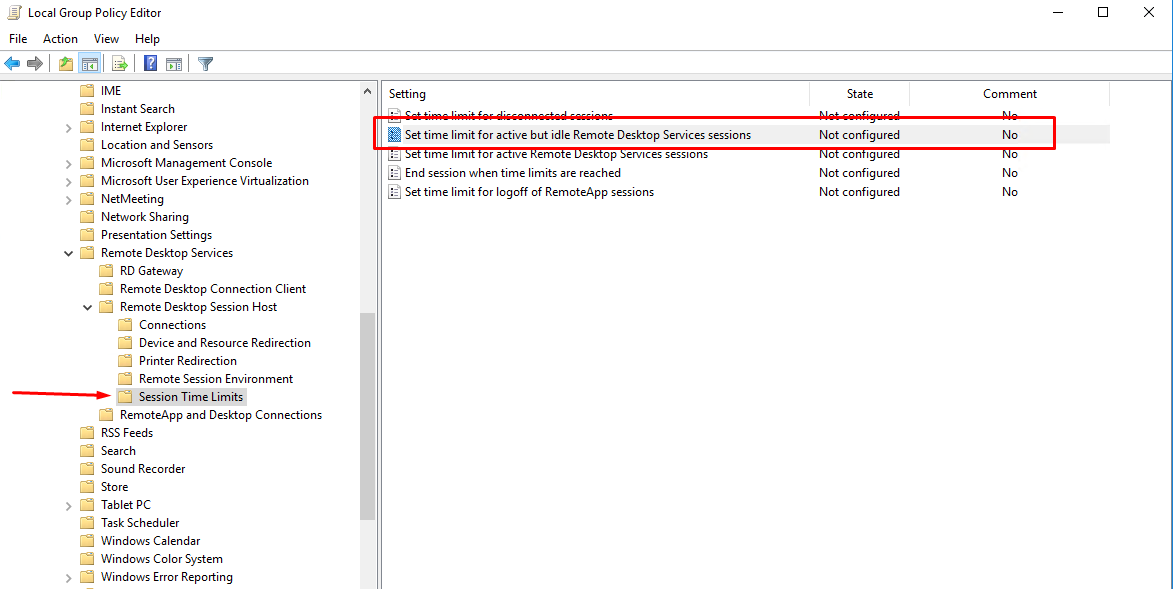The width and height of the screenshot is (1173, 589).
Task: Click the tree pane vertical scrollbar thumb
Action: (367, 415)
